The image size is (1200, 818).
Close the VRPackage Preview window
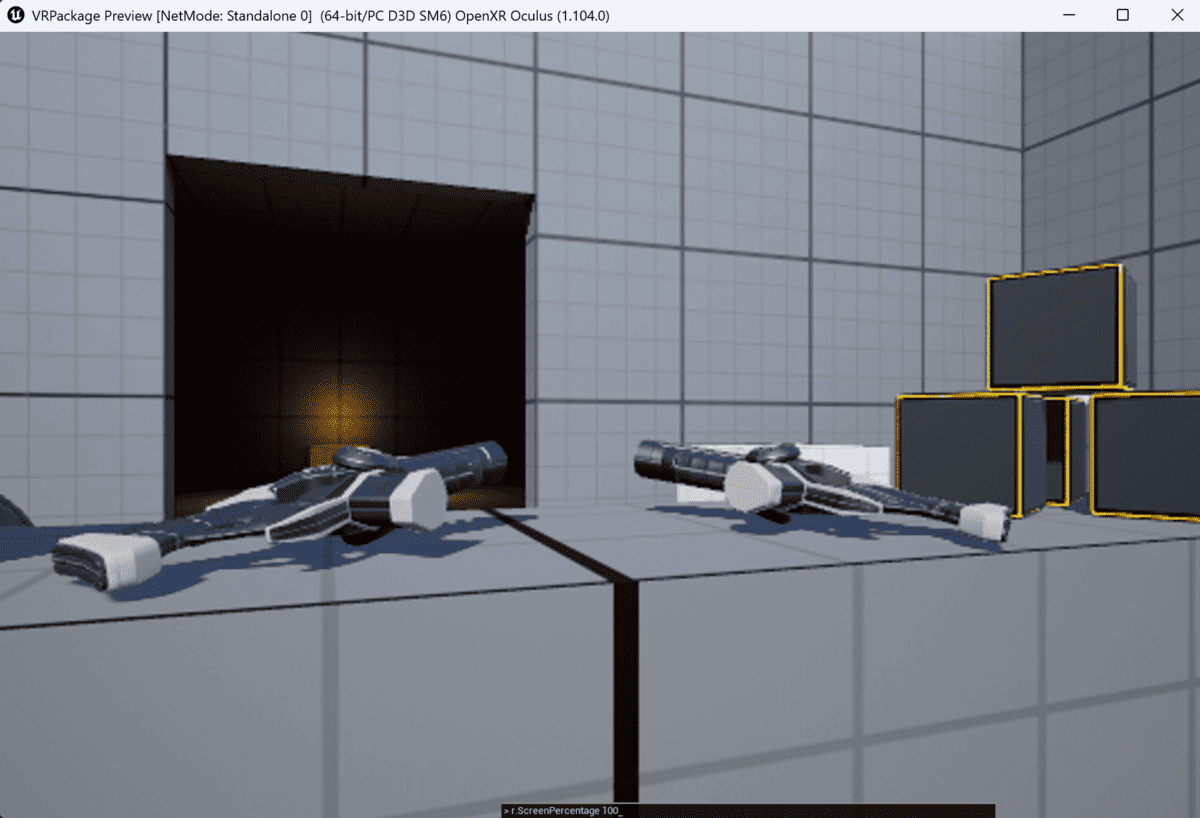point(1176,15)
